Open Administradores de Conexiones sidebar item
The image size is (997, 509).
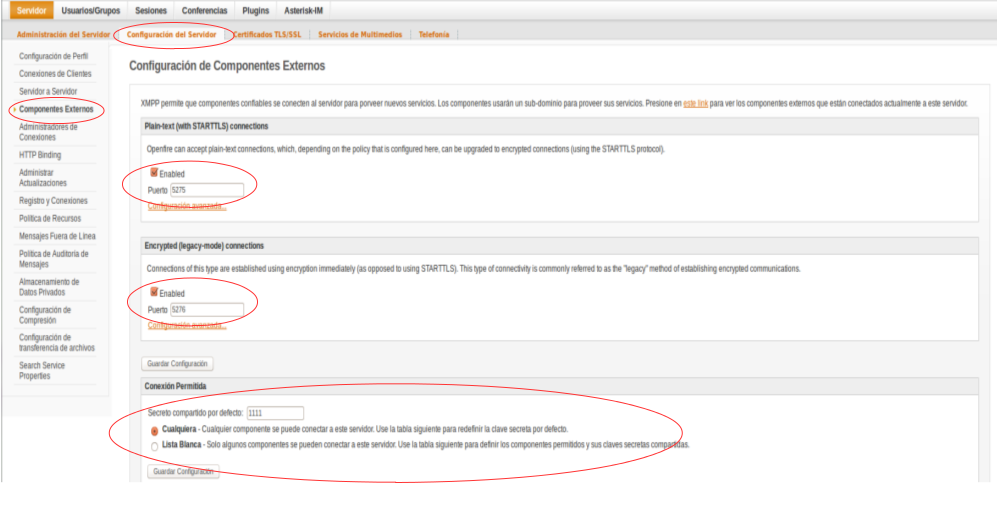(48, 132)
